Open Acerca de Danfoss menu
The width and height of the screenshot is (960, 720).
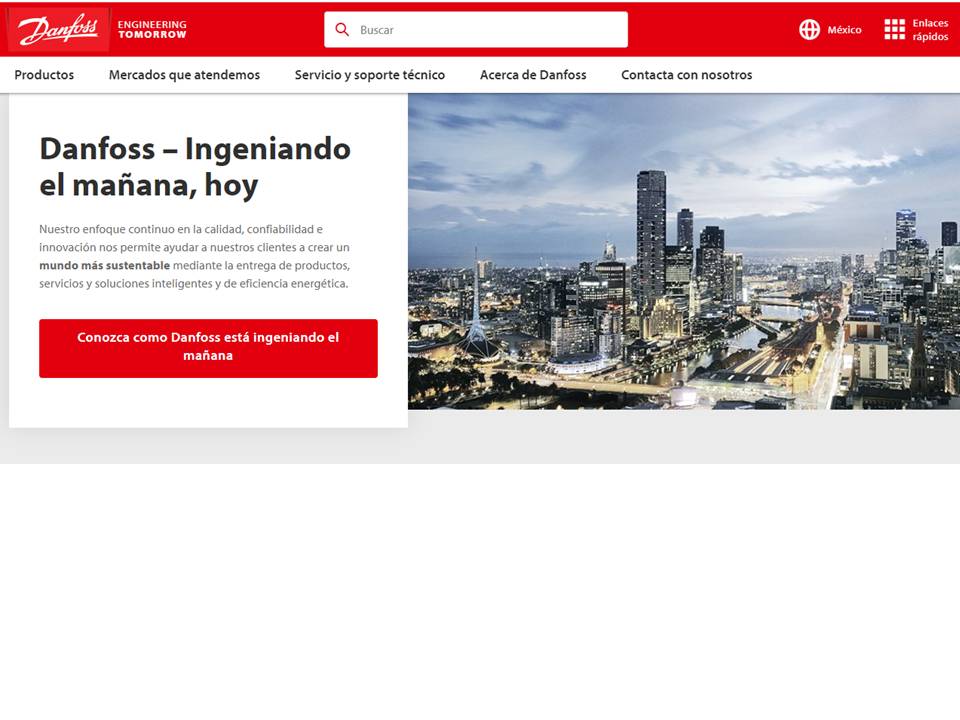click(533, 75)
